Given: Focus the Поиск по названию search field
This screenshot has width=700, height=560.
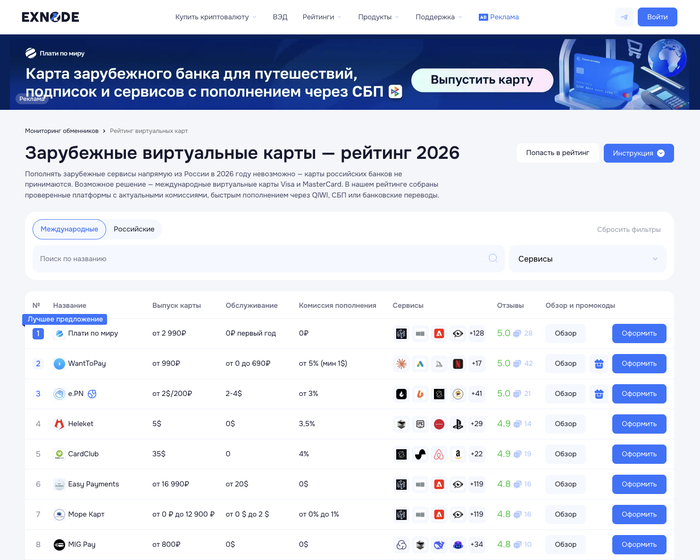Looking at the screenshot, I should point(268,259).
